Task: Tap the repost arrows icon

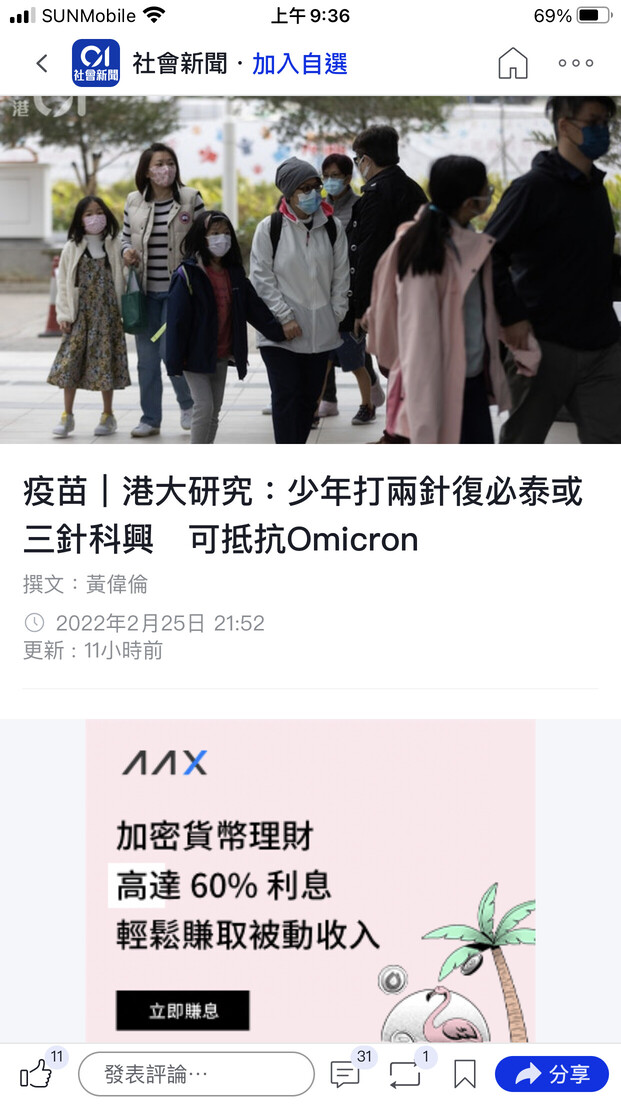Action: (405, 1074)
